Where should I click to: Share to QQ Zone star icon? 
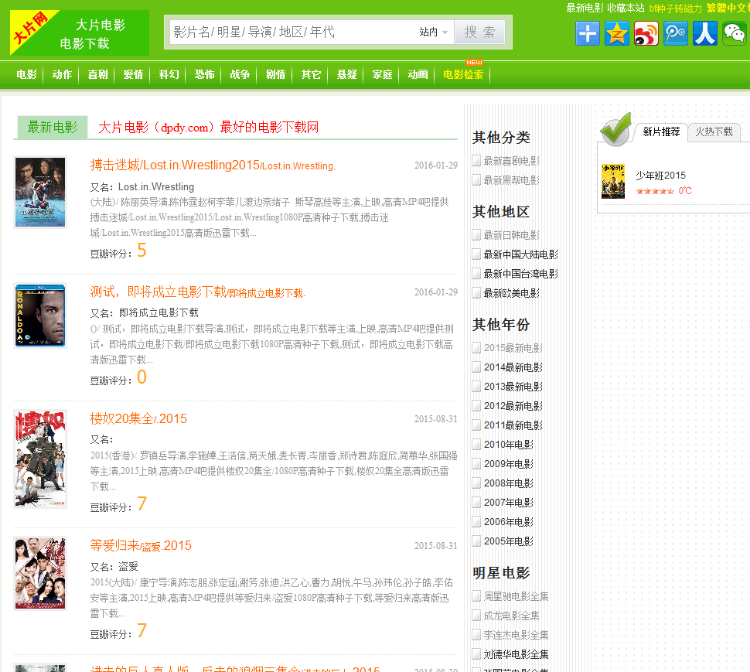pyautogui.click(x=617, y=34)
